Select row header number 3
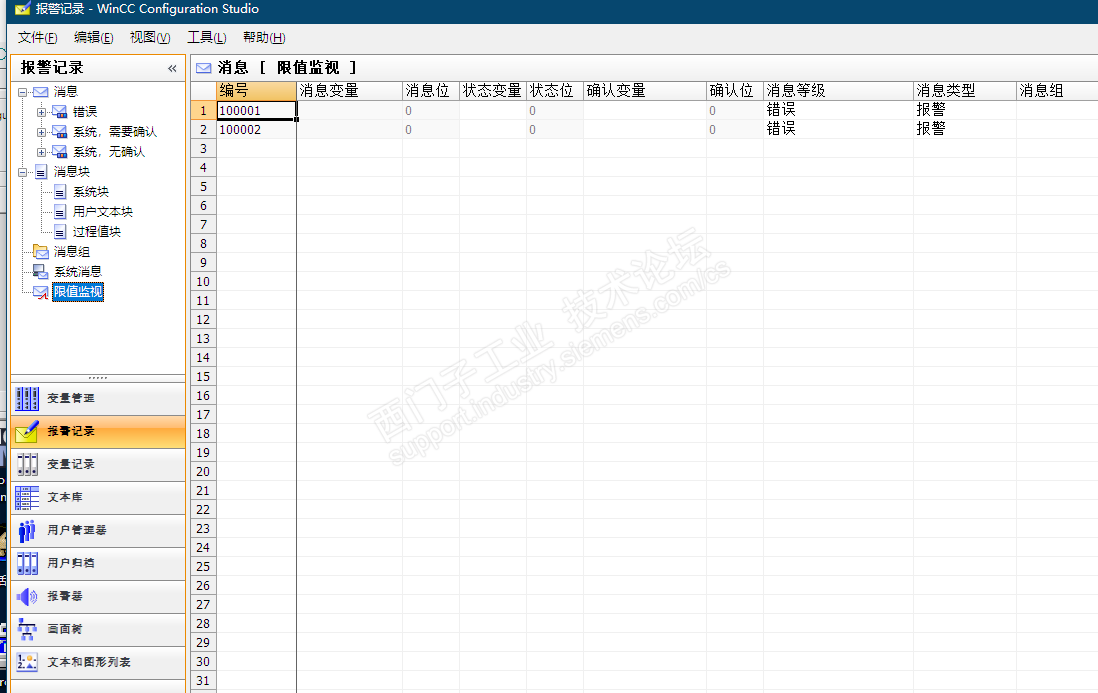The image size is (1098, 693). [x=204, y=148]
